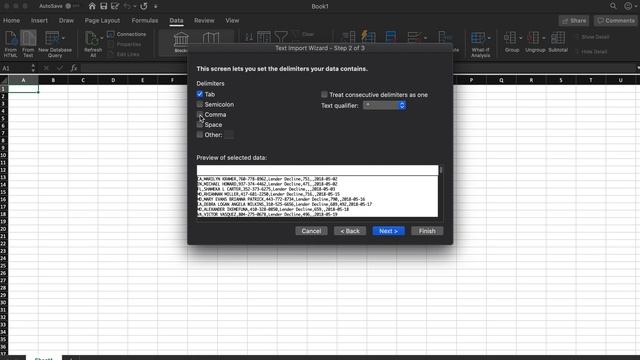Click Finish in Text Import Wizard
The height and width of the screenshot is (360, 640).
tap(427, 231)
